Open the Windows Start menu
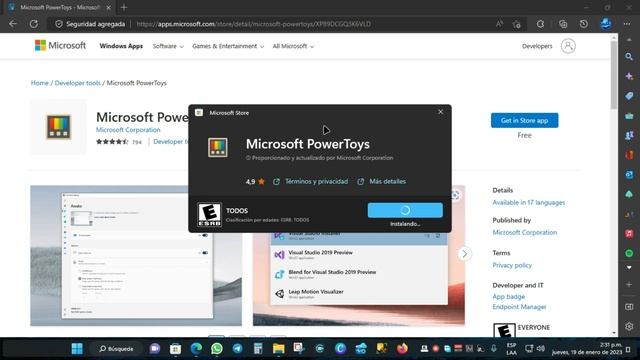Screen dimensions: 640x360 [77, 349]
